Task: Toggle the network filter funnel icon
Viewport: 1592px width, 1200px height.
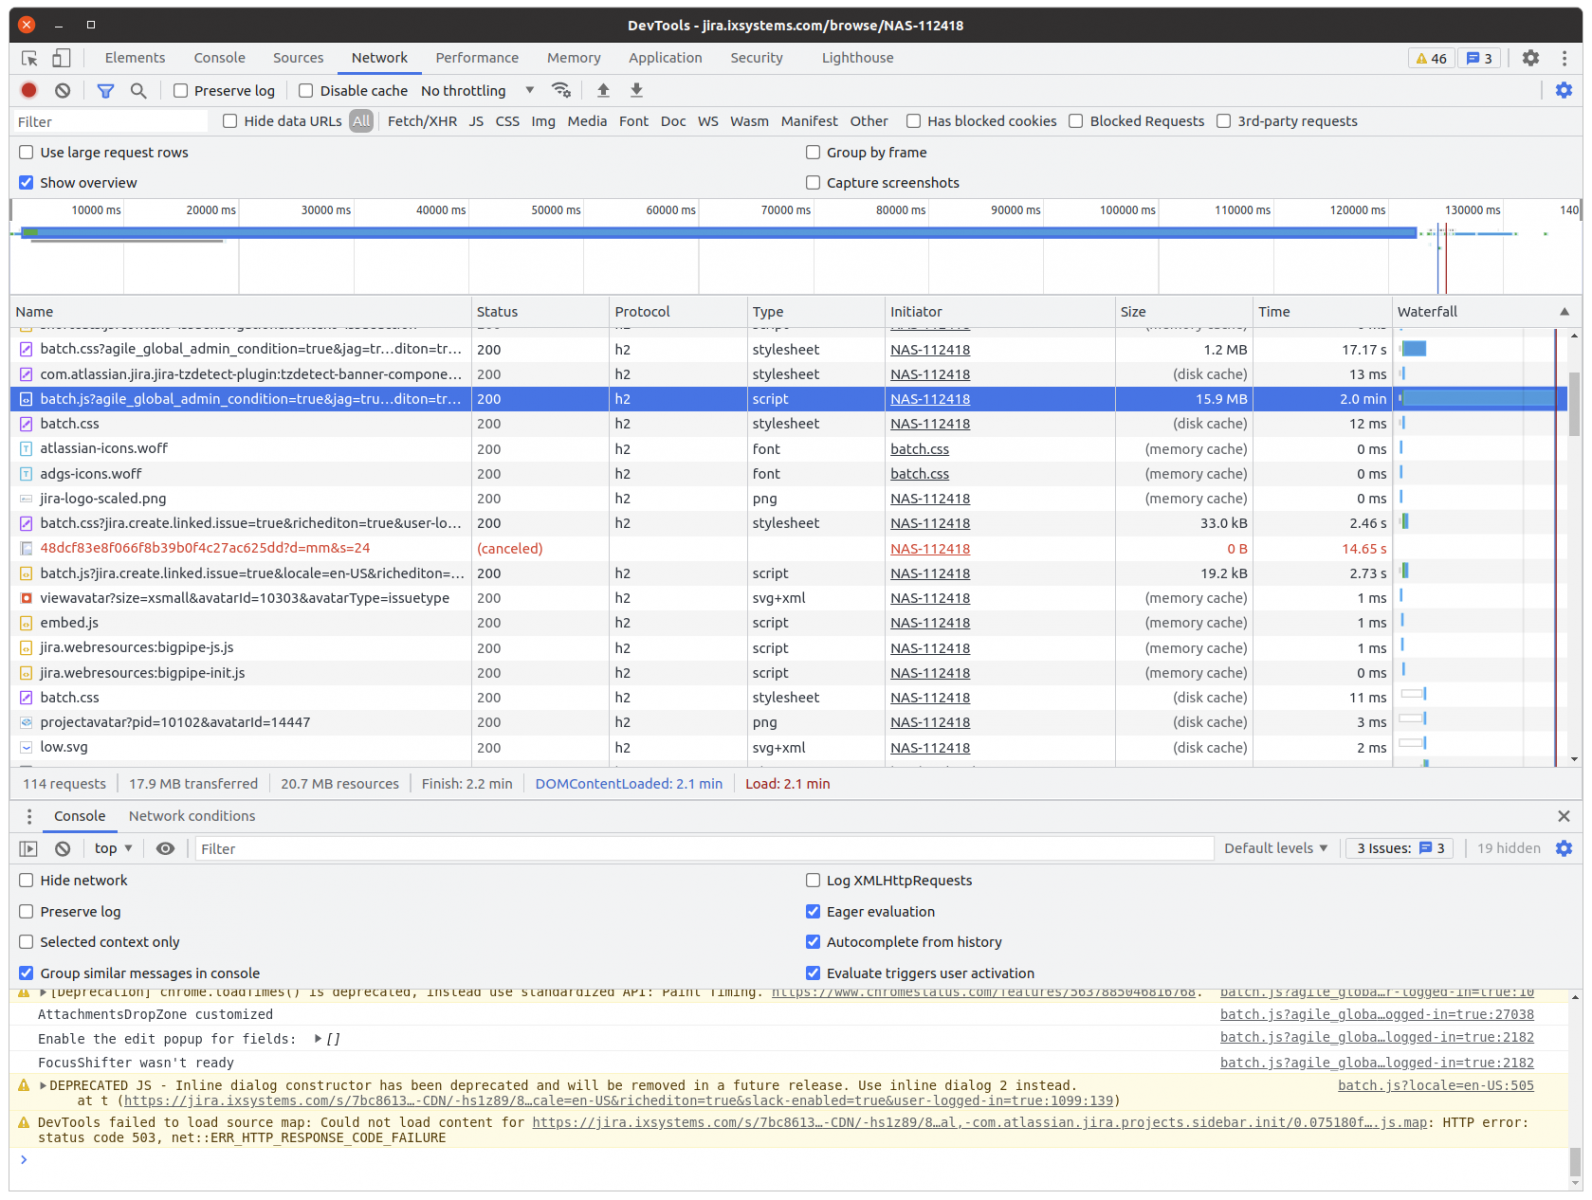Action: (105, 90)
